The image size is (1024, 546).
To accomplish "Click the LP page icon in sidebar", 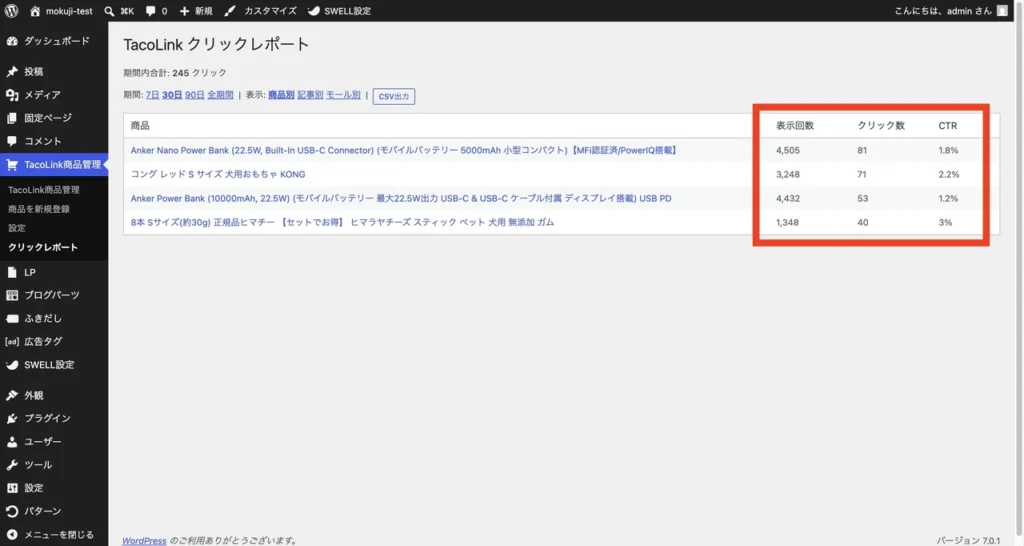I will [12, 272].
